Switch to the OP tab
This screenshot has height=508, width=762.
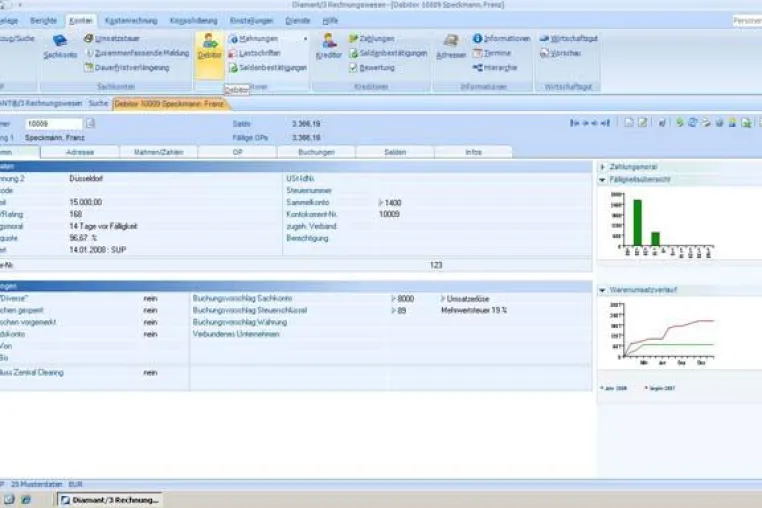point(237,152)
